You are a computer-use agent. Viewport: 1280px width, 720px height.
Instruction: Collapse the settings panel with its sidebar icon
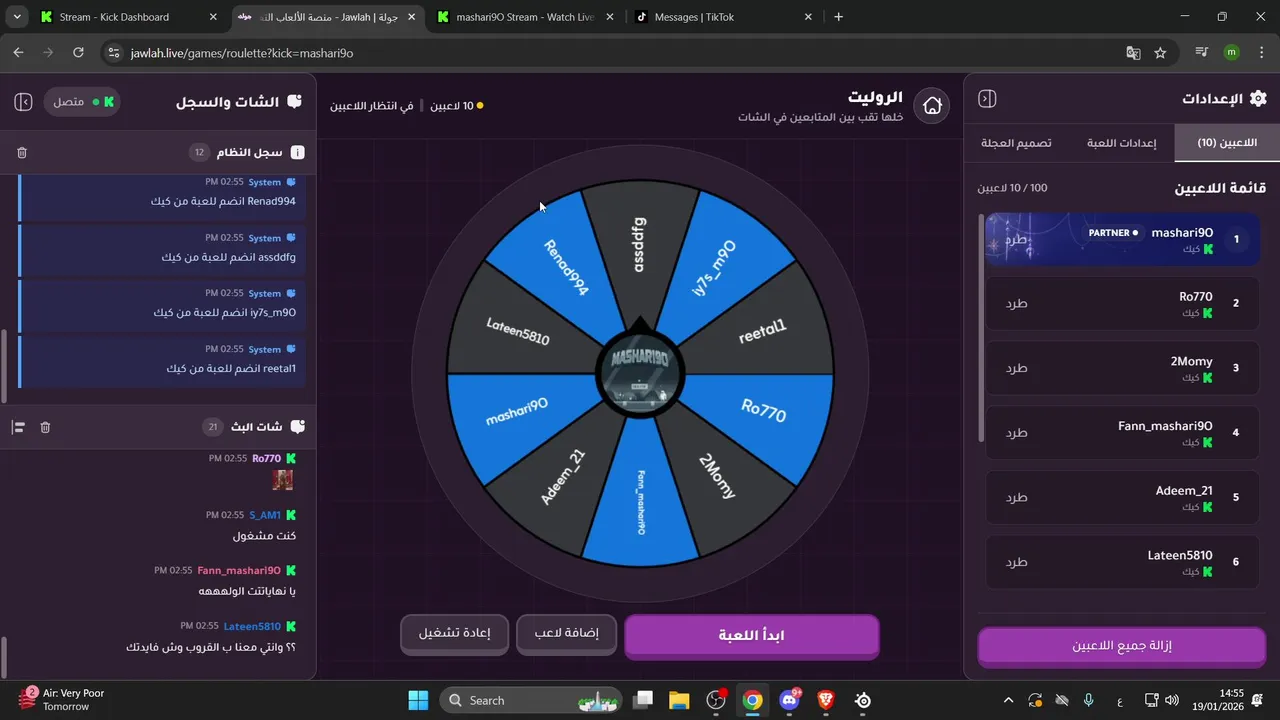(987, 98)
